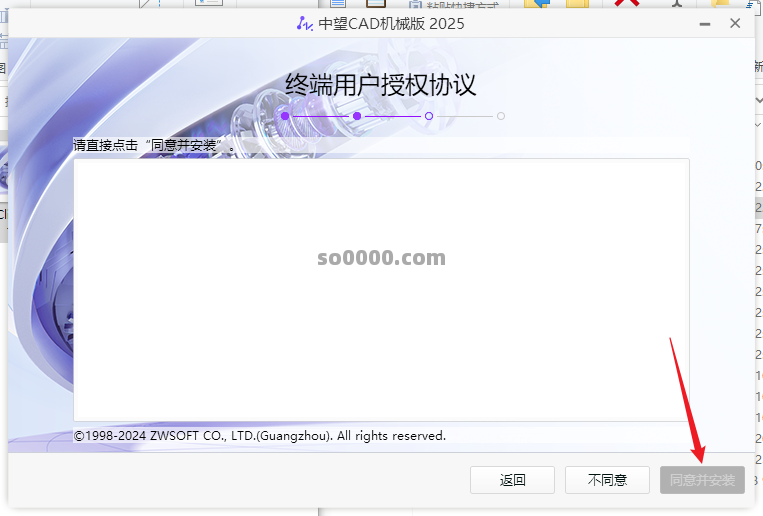
Task: Click inside the empty license agreement text box
Action: click(382, 290)
